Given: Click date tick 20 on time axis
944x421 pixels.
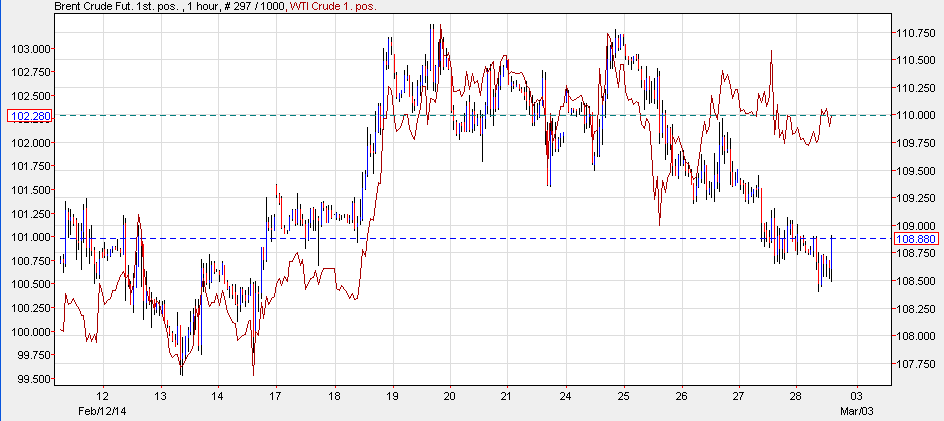Looking at the screenshot, I should tap(450, 397).
